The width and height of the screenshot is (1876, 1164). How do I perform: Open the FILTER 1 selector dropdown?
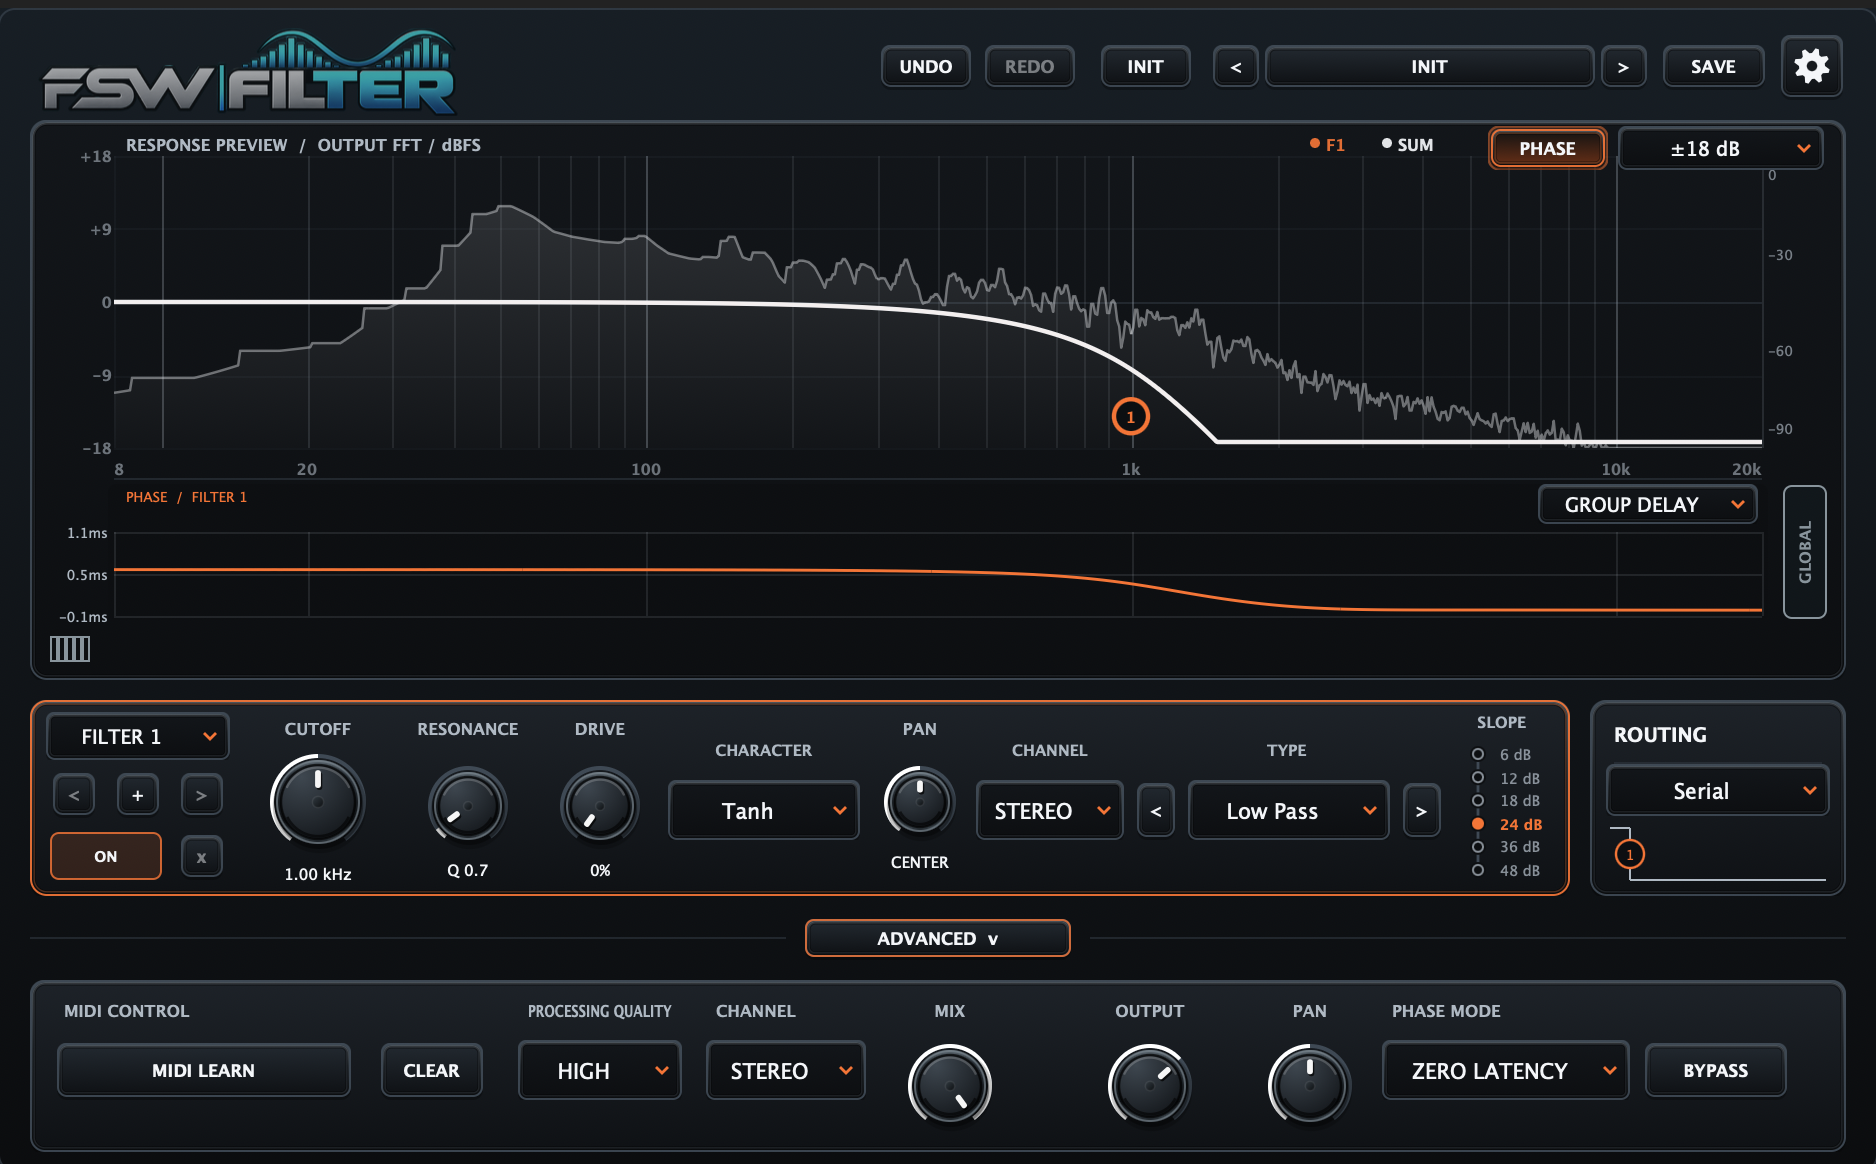click(x=138, y=737)
